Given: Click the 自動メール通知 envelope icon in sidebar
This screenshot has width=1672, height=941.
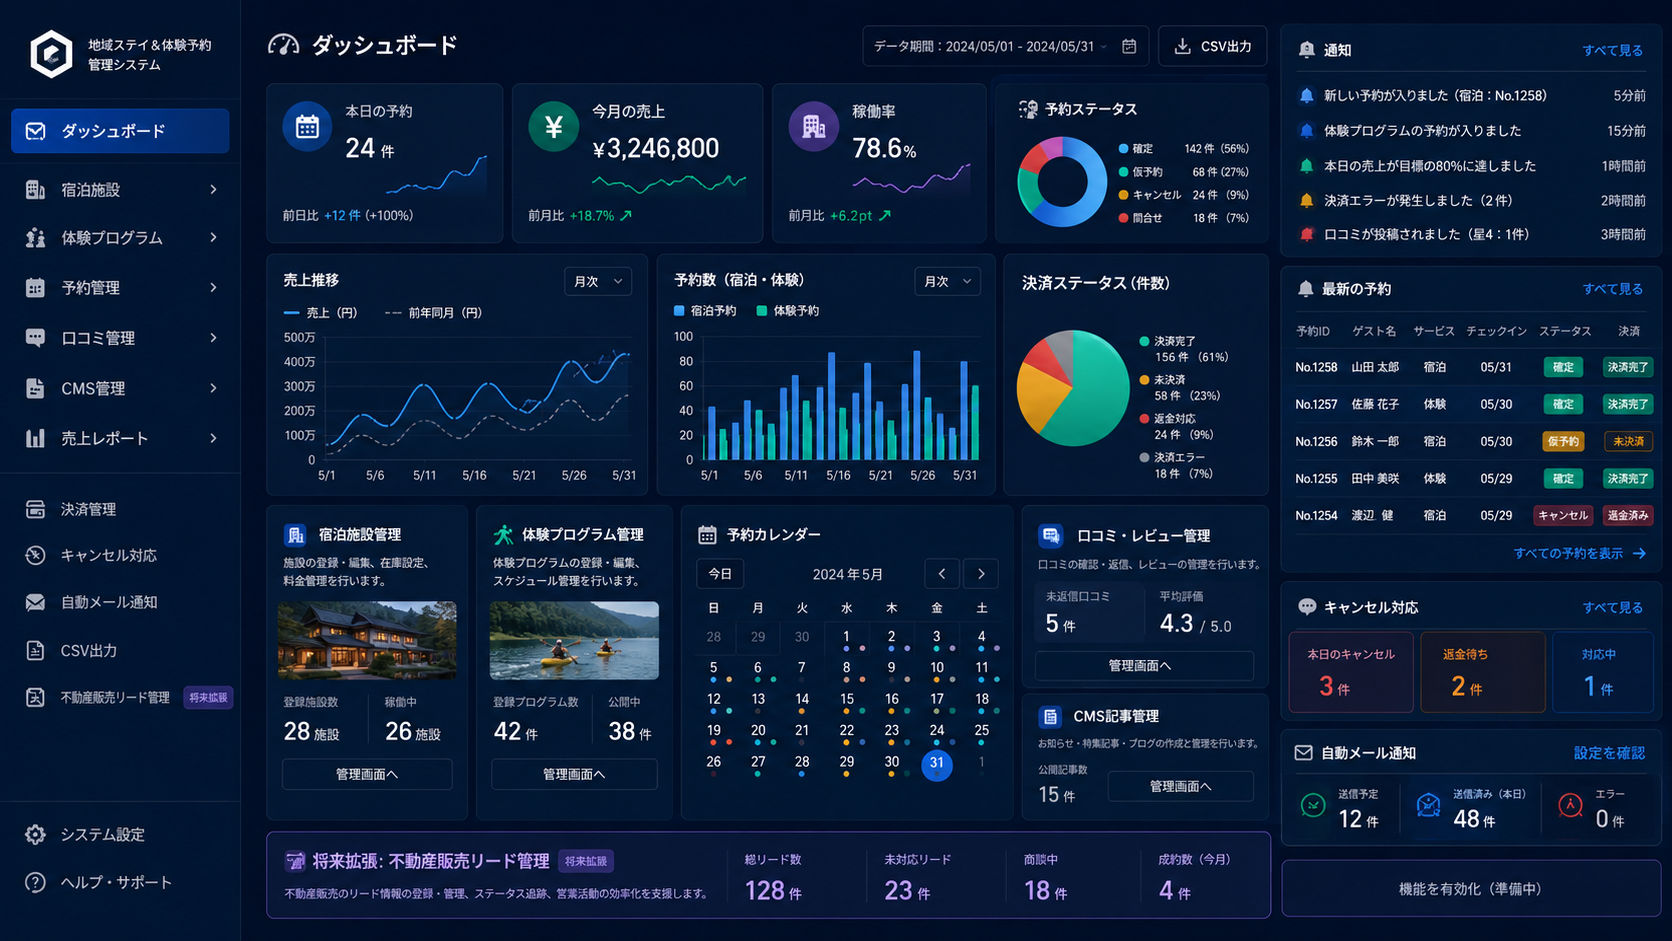Looking at the screenshot, I should pyautogui.click(x=35, y=602).
